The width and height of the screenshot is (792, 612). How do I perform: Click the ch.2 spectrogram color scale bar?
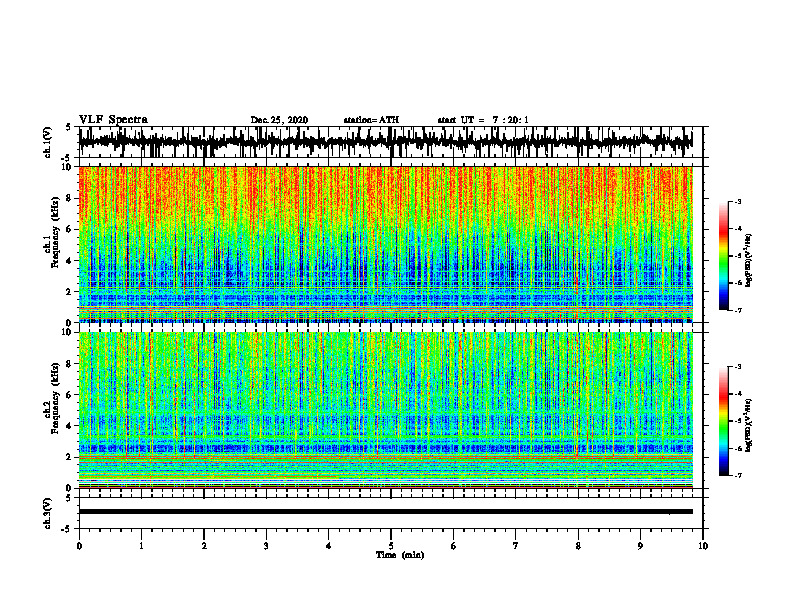(x=724, y=421)
